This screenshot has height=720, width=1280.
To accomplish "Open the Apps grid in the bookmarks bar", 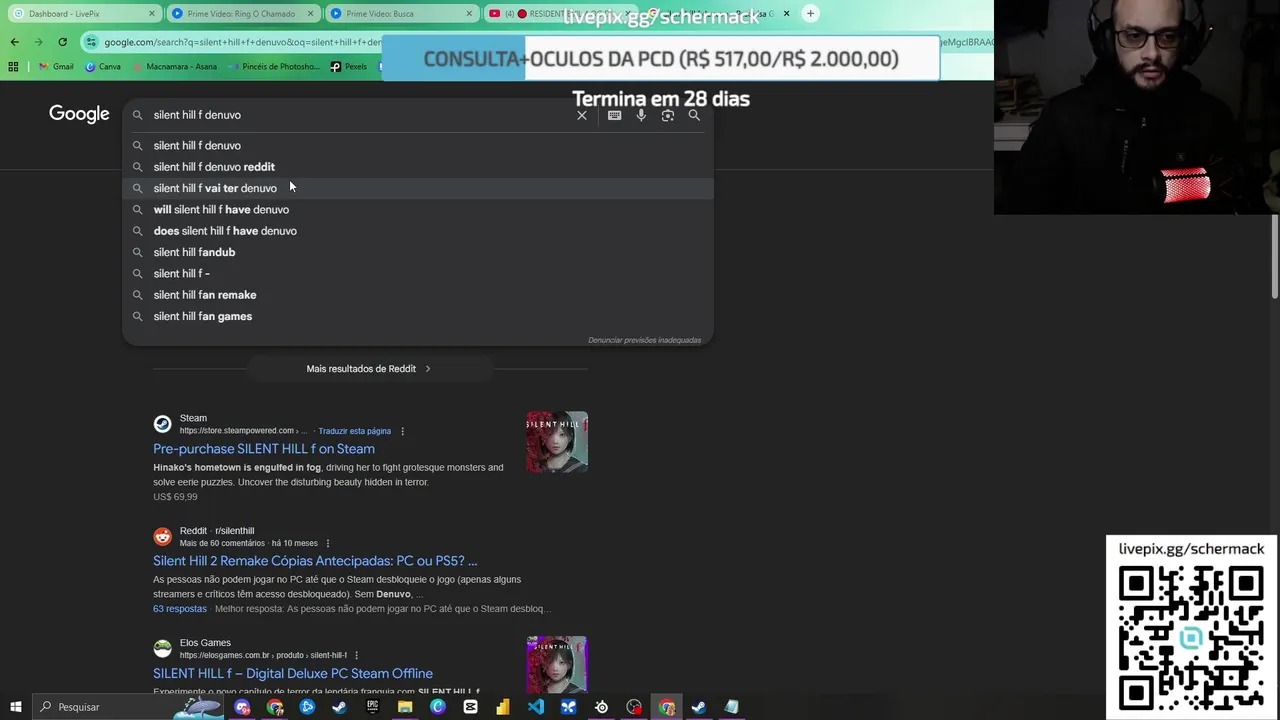I will point(13,66).
